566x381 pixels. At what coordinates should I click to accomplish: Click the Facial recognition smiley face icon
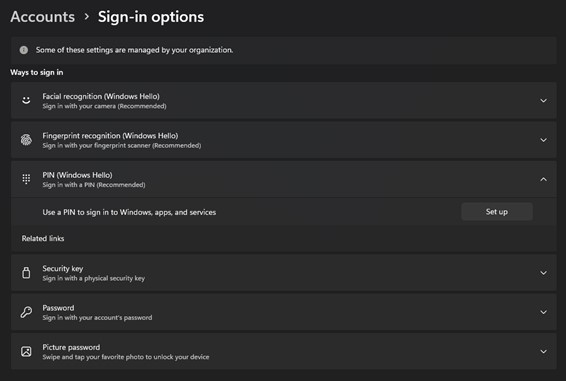26,100
